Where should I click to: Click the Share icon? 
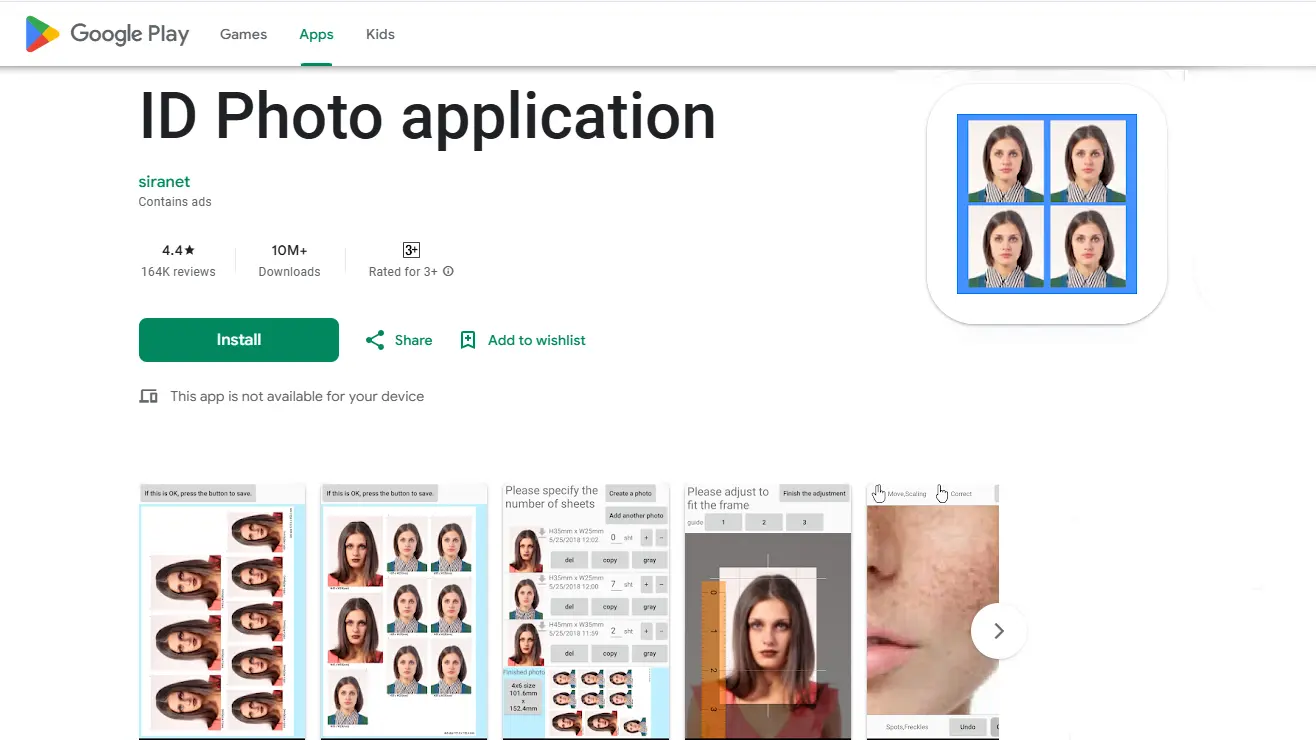[x=375, y=340]
